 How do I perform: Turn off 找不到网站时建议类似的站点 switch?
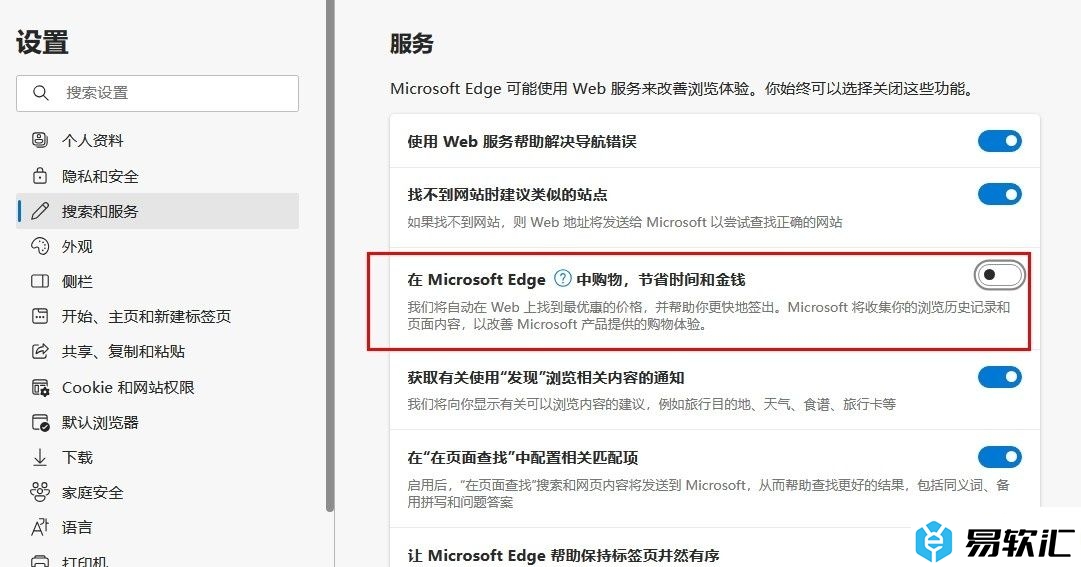(999, 195)
